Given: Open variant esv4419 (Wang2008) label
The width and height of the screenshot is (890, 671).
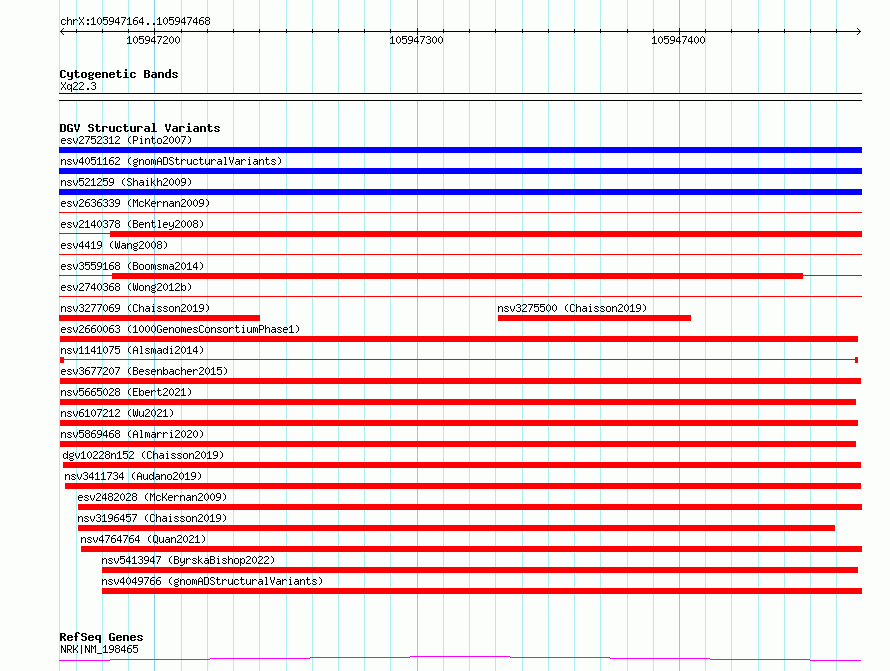Looking at the screenshot, I should [x=114, y=245].
